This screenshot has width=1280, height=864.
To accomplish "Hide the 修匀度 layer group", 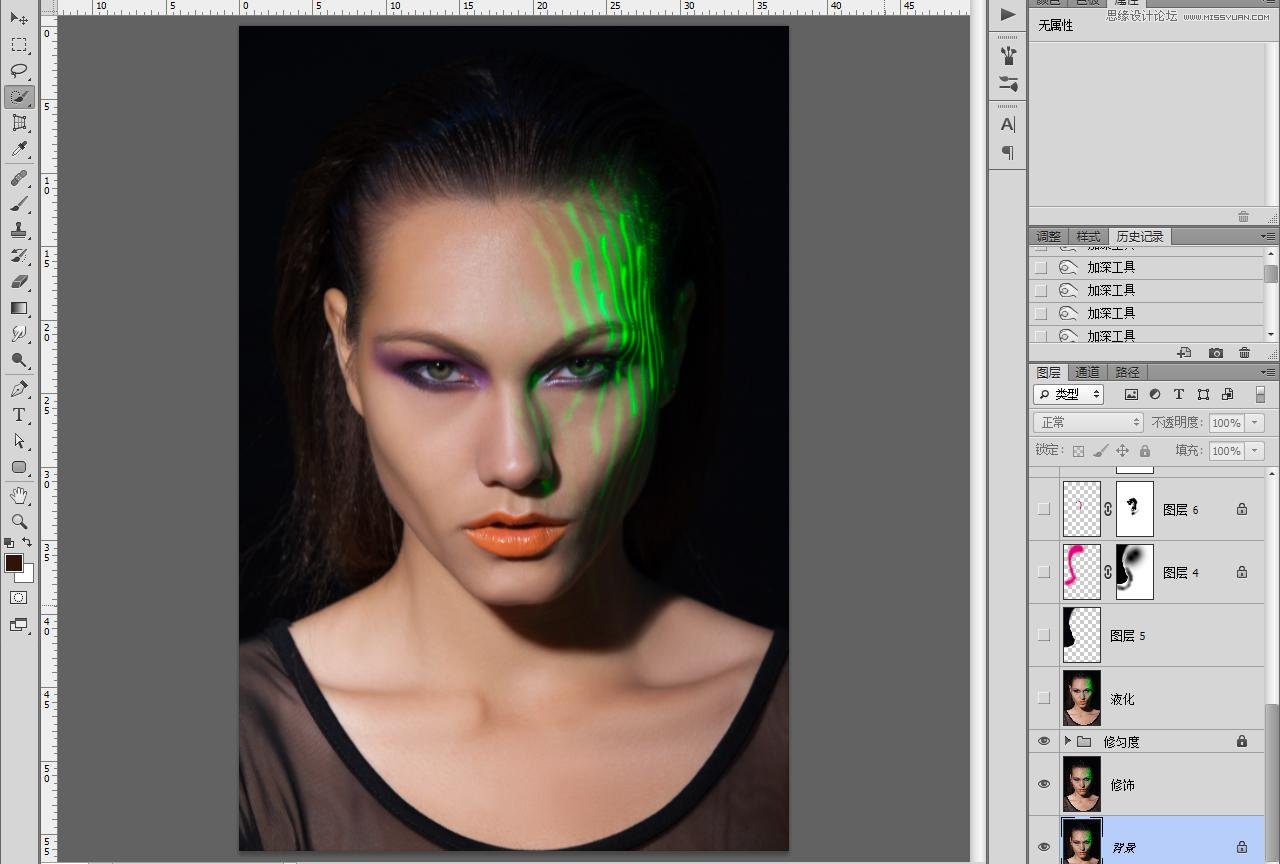I will [1044, 741].
